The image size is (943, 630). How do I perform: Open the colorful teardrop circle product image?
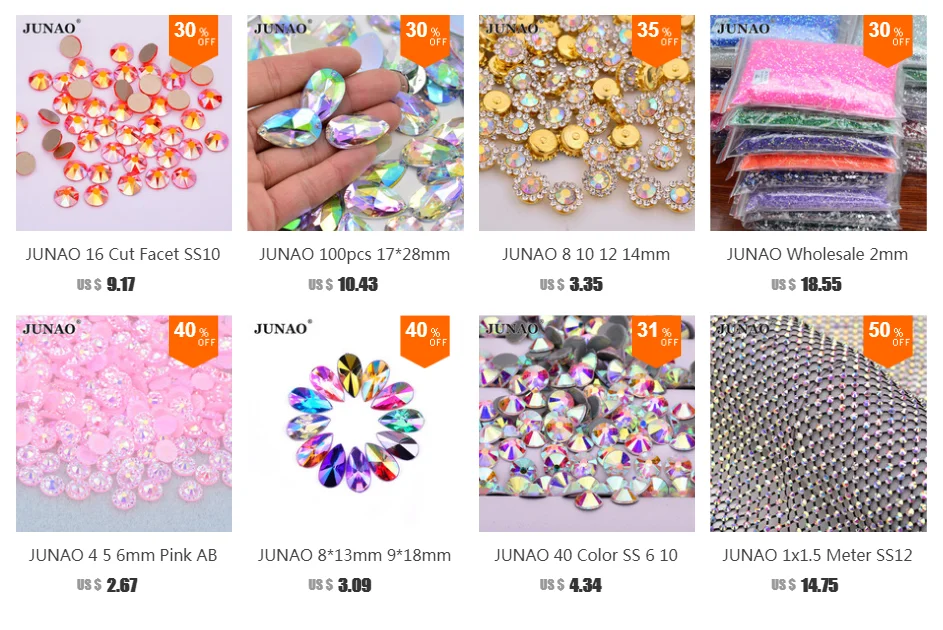click(355, 423)
